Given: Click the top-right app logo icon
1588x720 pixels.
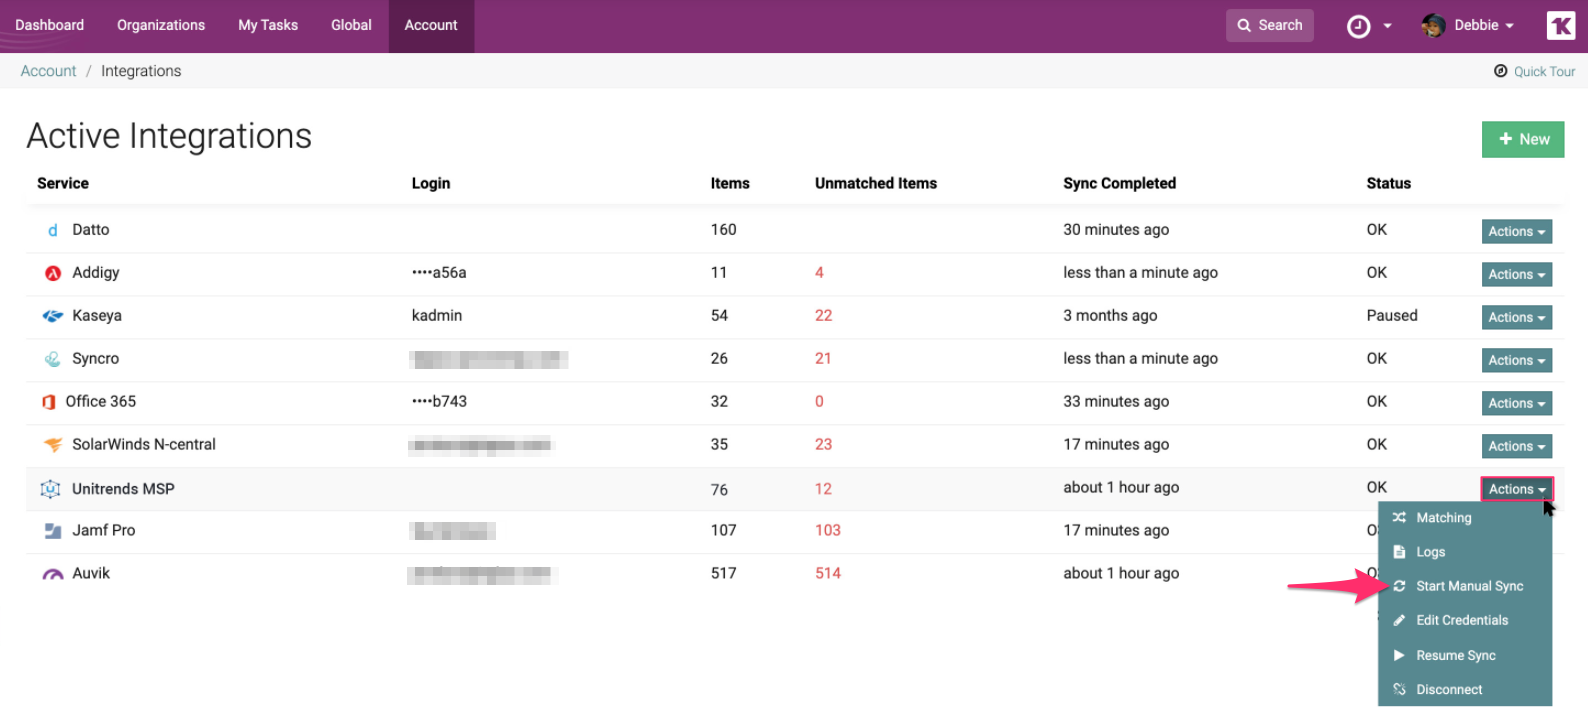Looking at the screenshot, I should point(1560,26).
